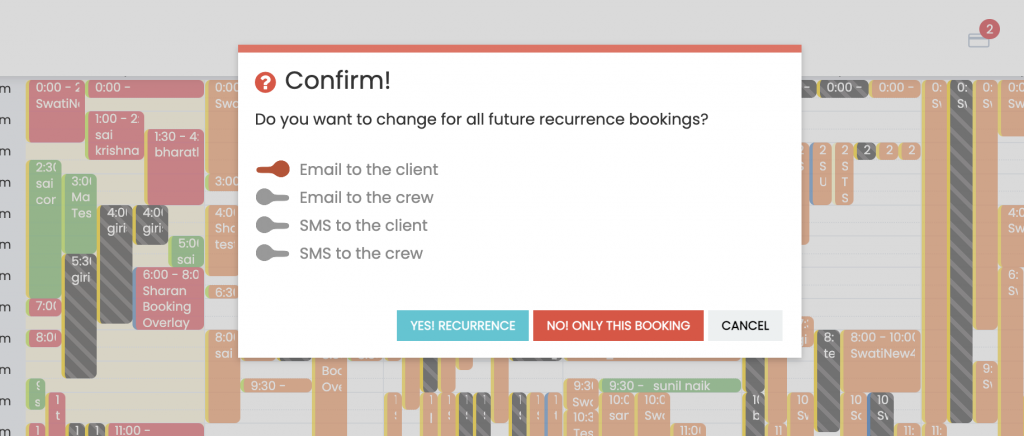Cancel the confirm dialog

pos(745,326)
